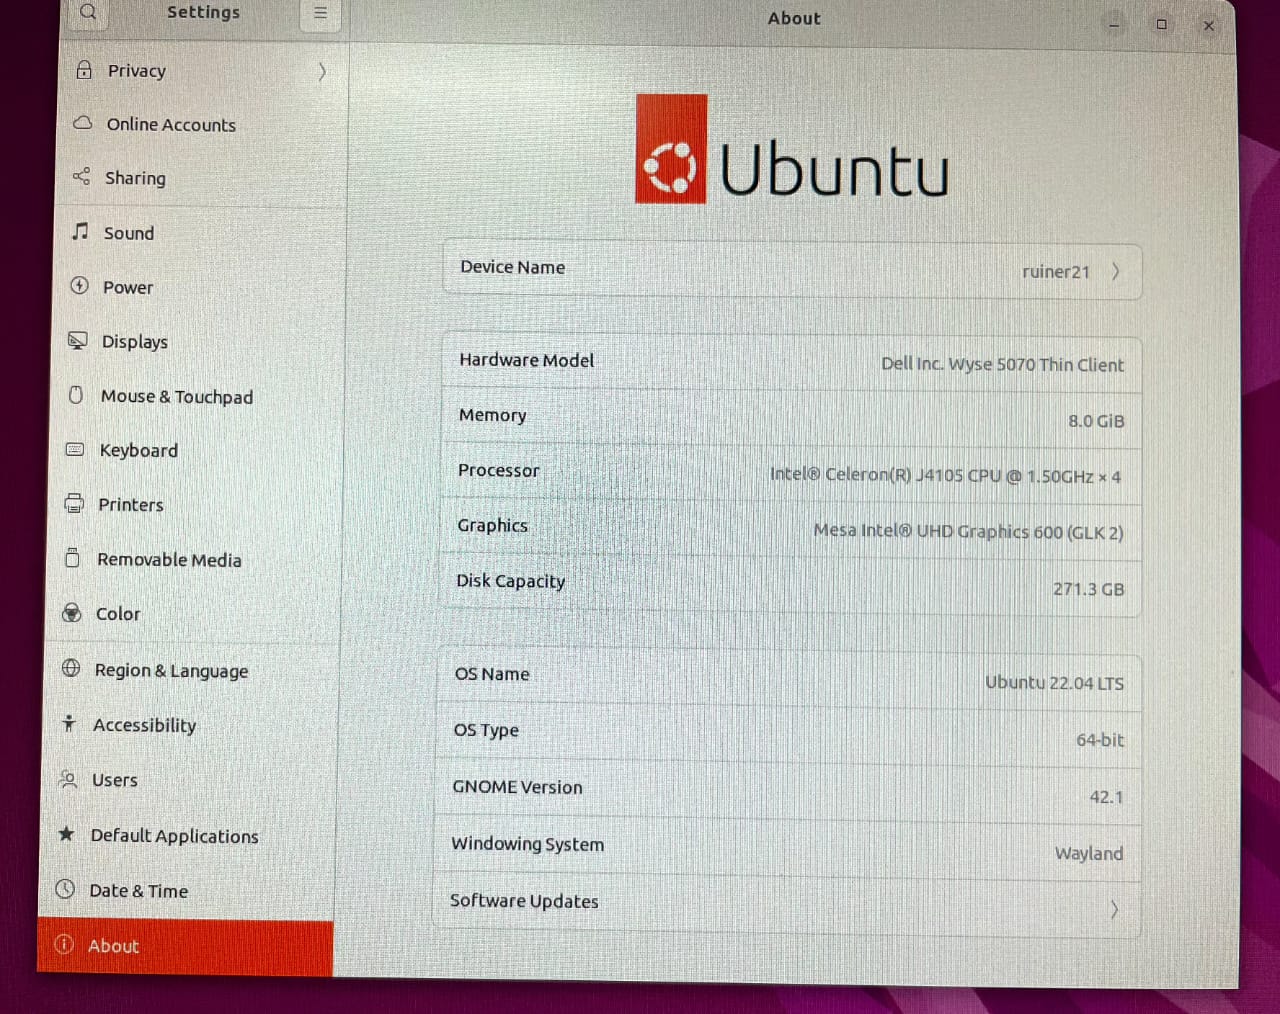
Task: Select Mouse & Touchpad panel
Action: click(197, 396)
